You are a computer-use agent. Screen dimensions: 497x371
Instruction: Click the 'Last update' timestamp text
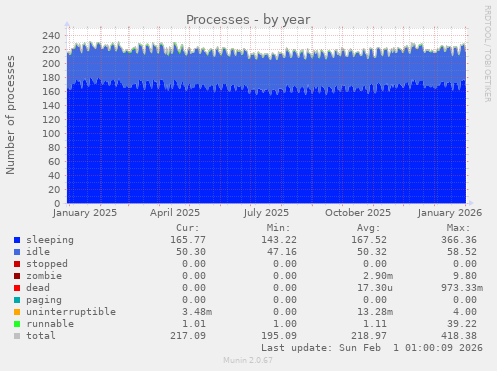point(372,348)
